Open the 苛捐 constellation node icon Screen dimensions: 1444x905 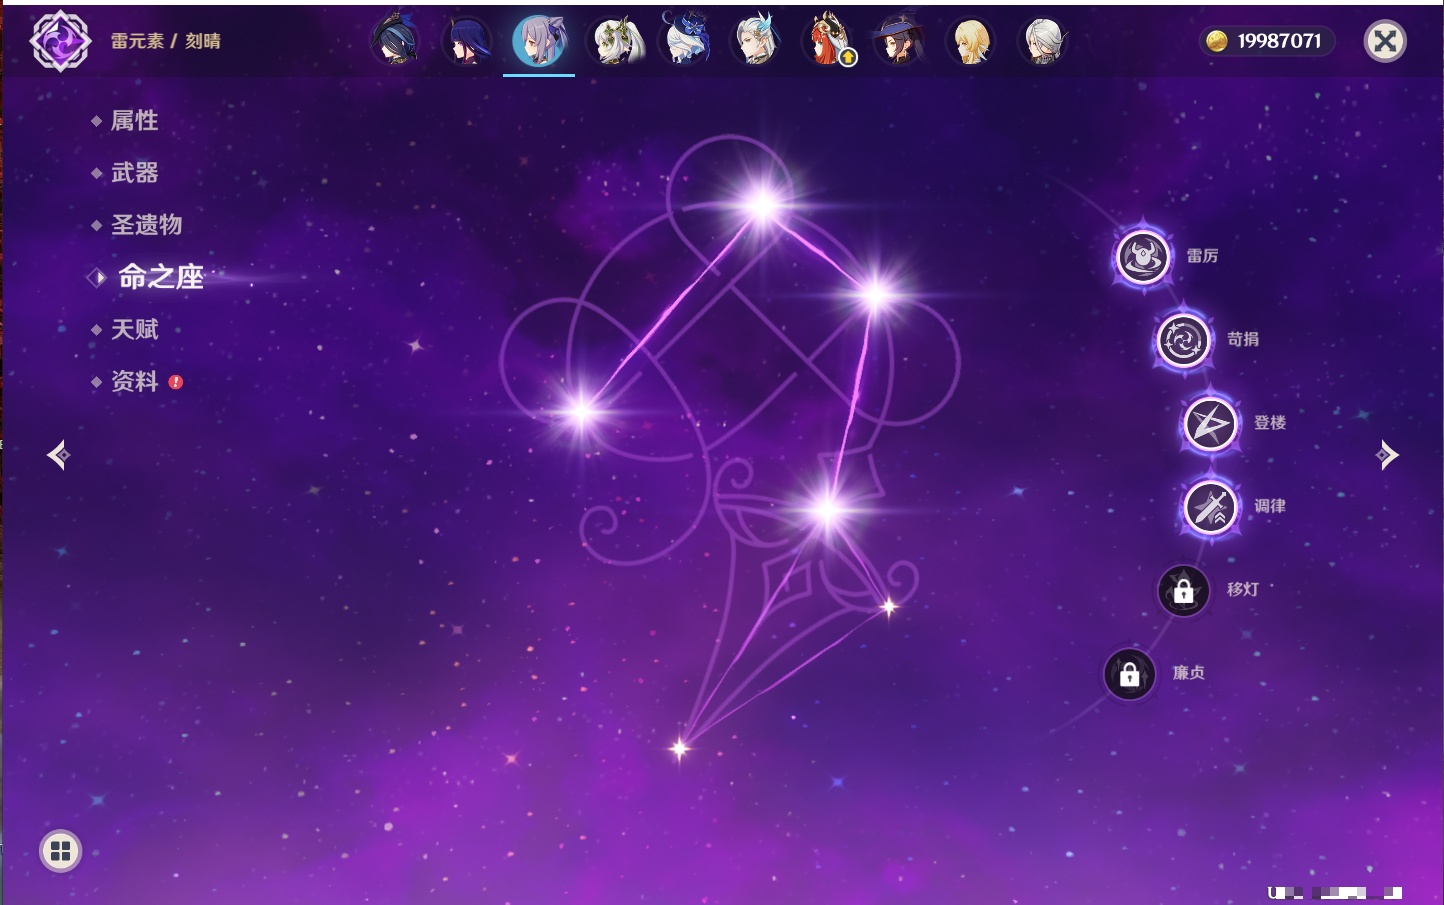click(1183, 340)
